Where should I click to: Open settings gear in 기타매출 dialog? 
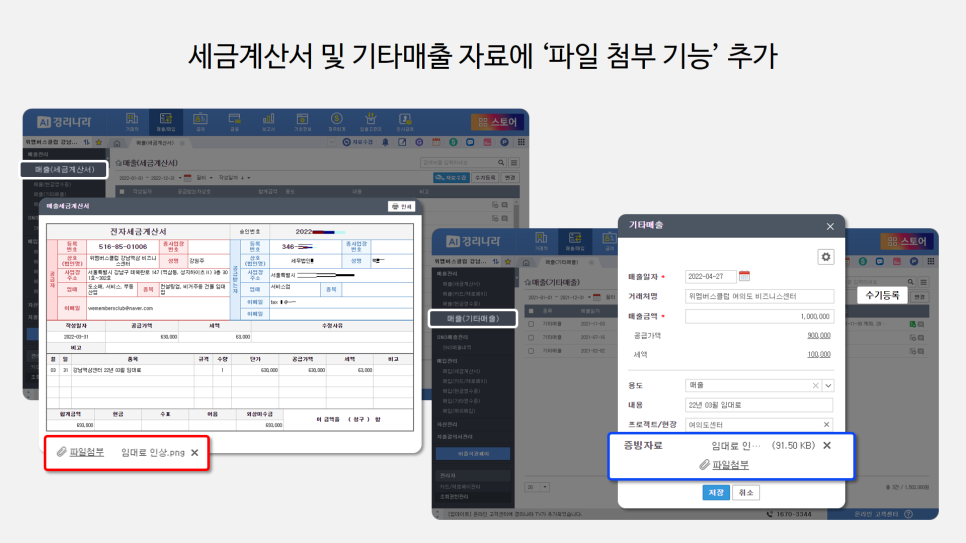tap(826, 257)
